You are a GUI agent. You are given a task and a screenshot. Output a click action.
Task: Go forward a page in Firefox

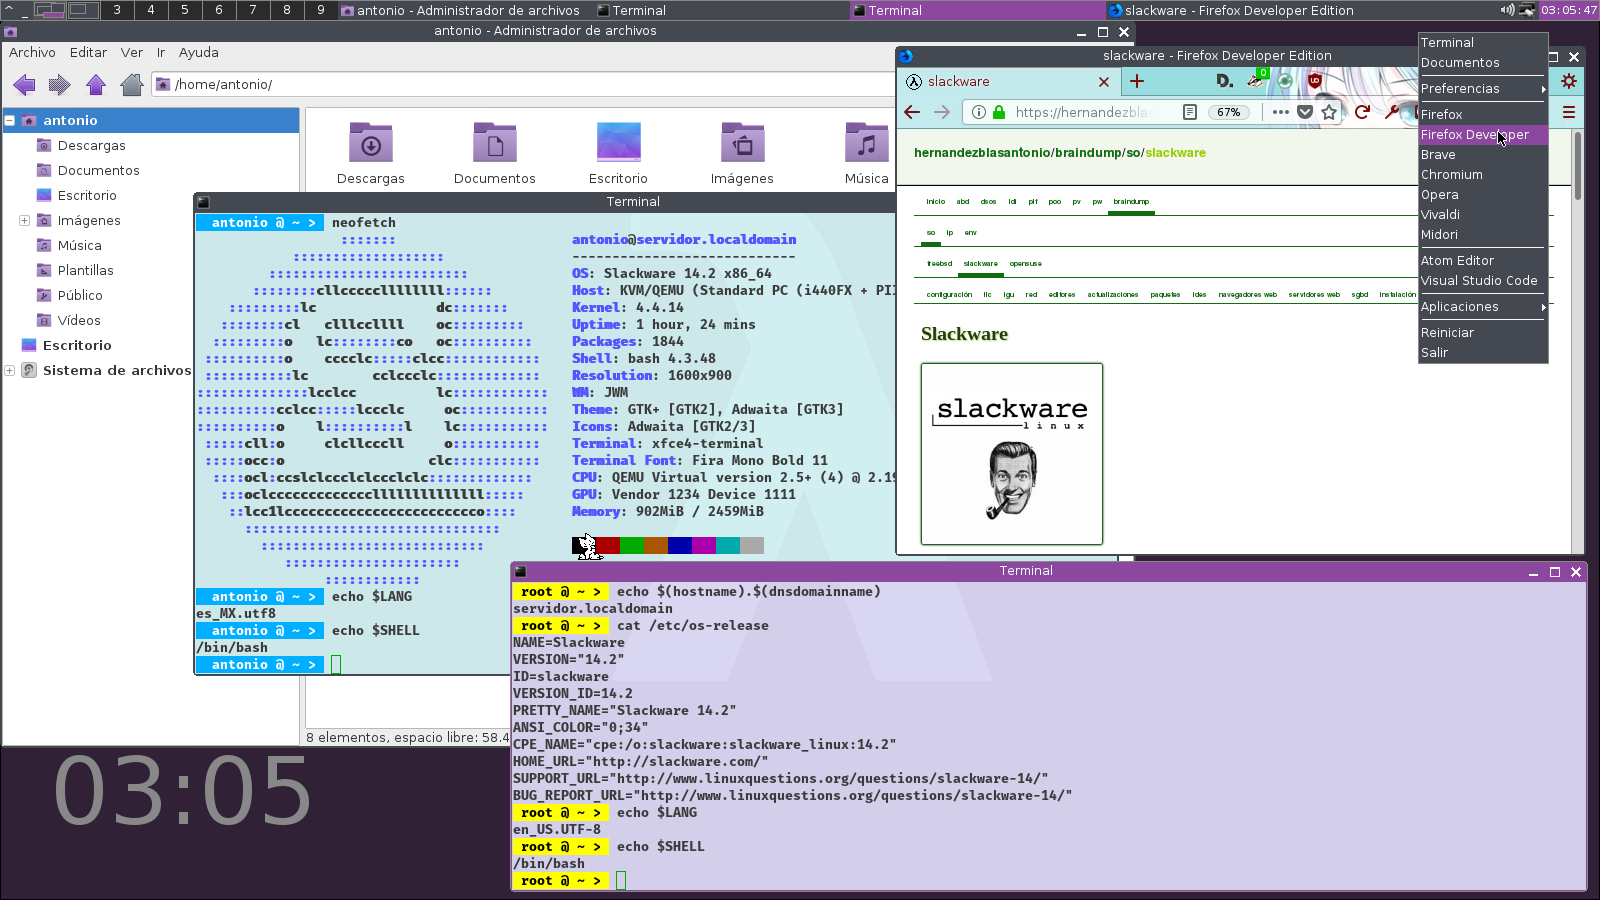click(x=942, y=112)
